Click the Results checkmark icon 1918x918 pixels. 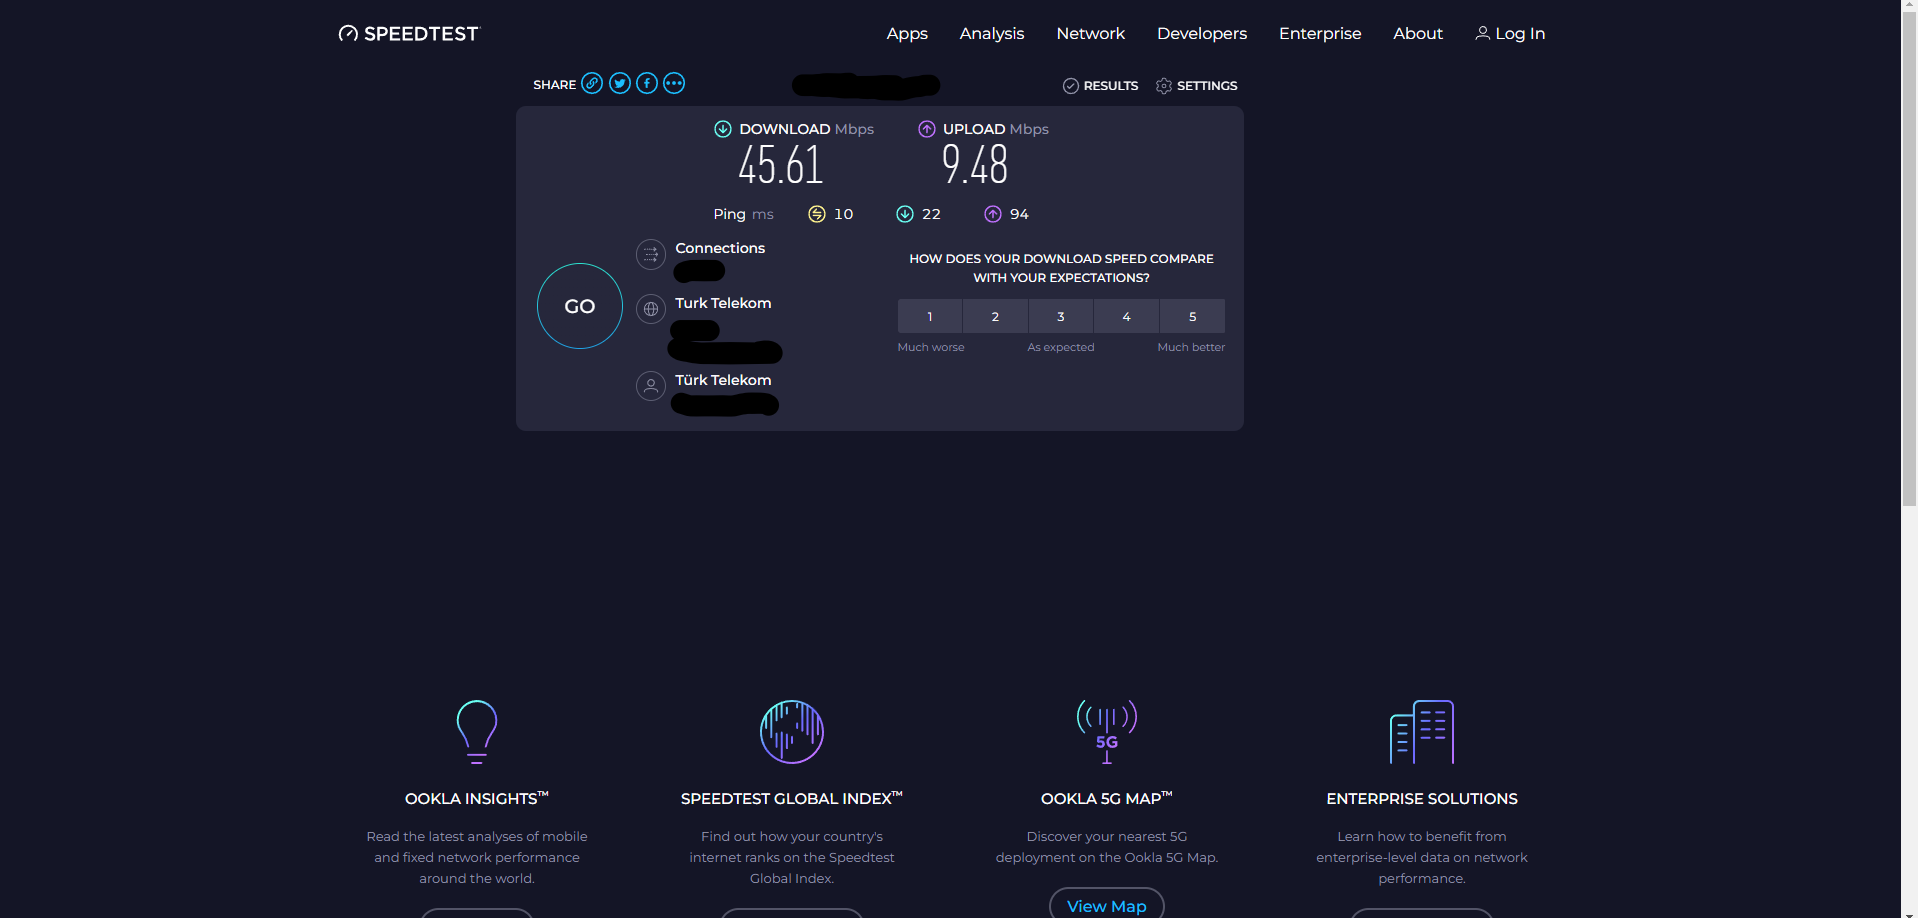[1070, 86]
